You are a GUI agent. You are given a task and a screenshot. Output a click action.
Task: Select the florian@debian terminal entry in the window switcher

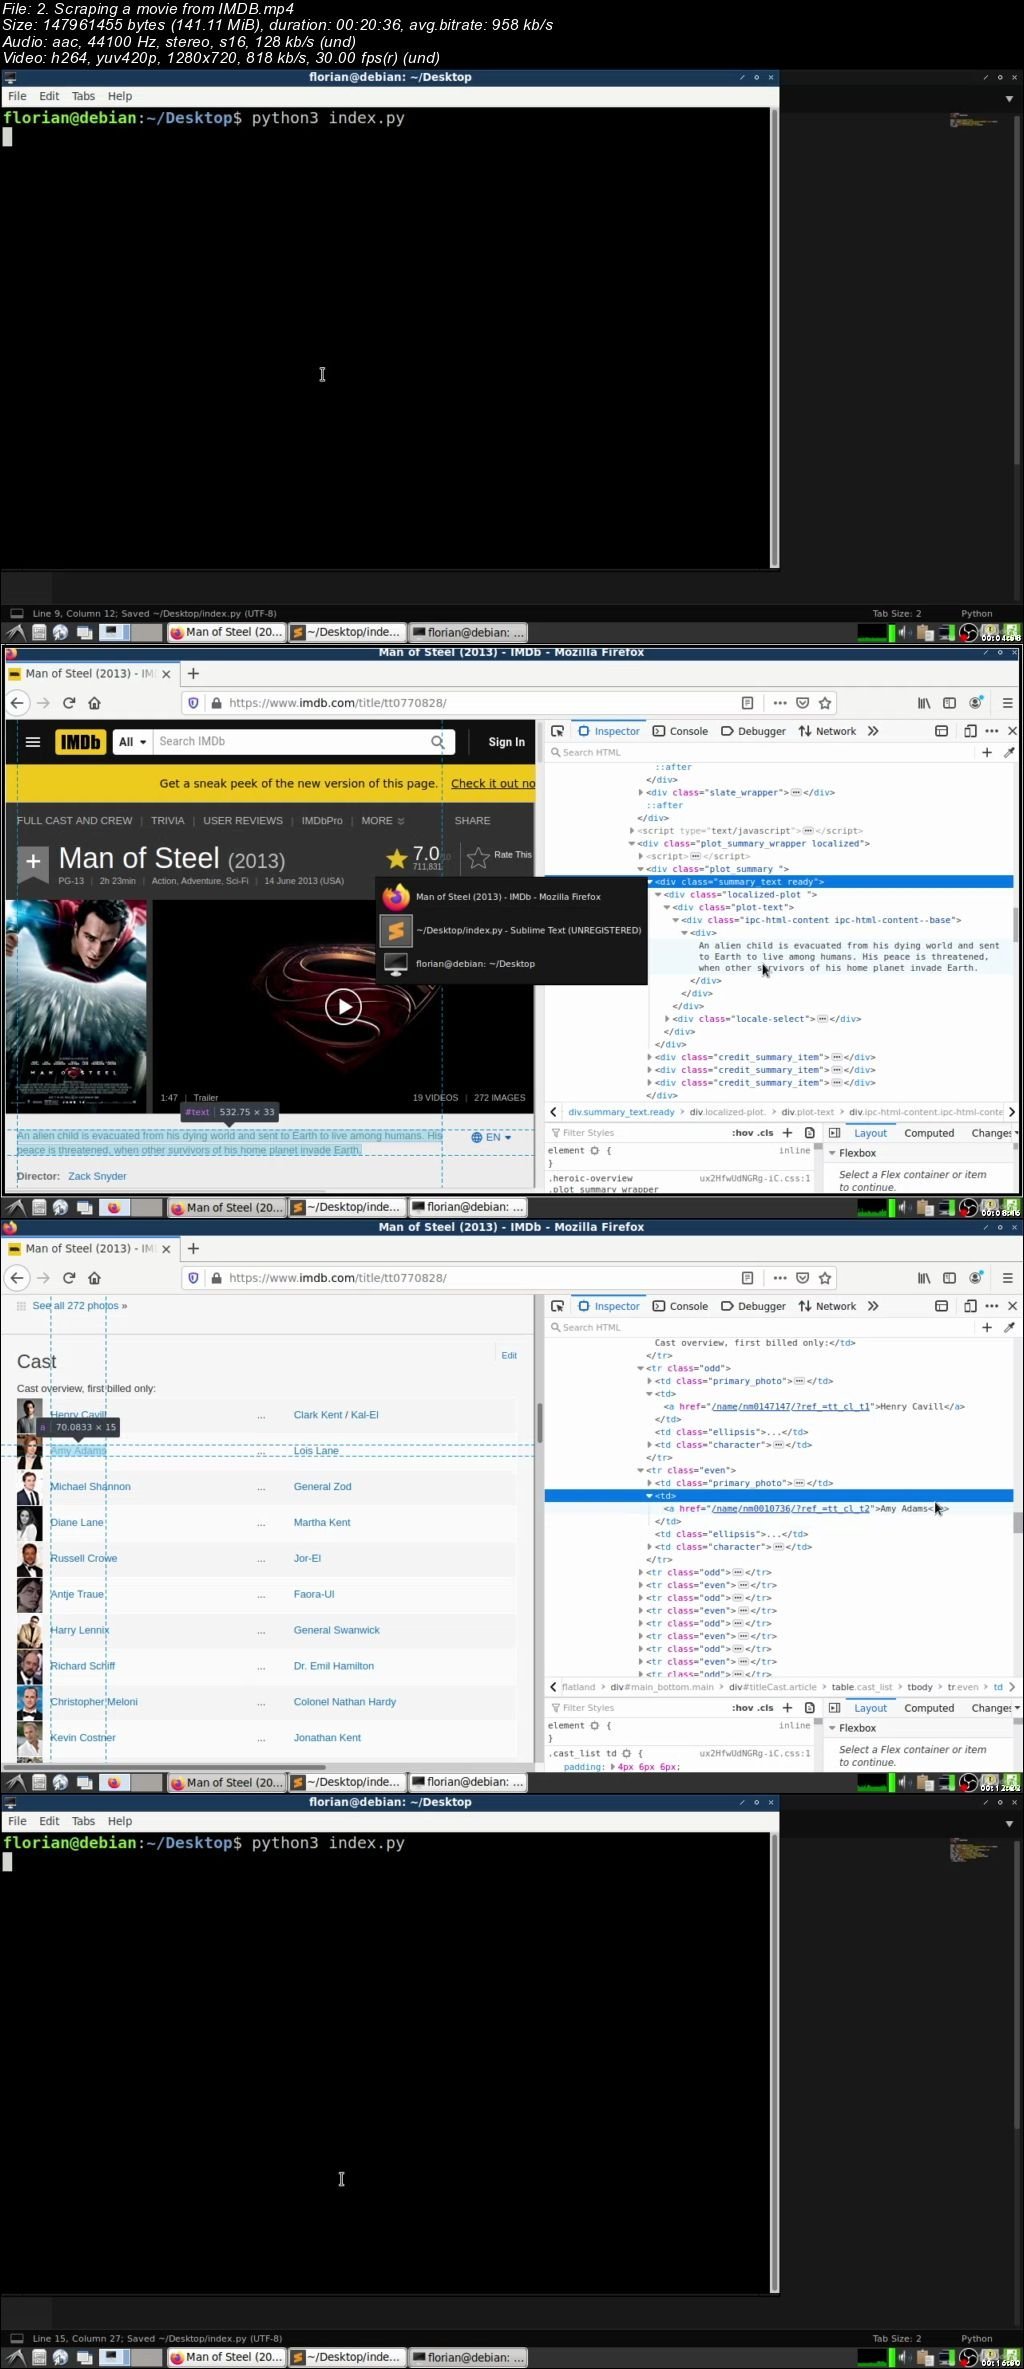coord(510,964)
